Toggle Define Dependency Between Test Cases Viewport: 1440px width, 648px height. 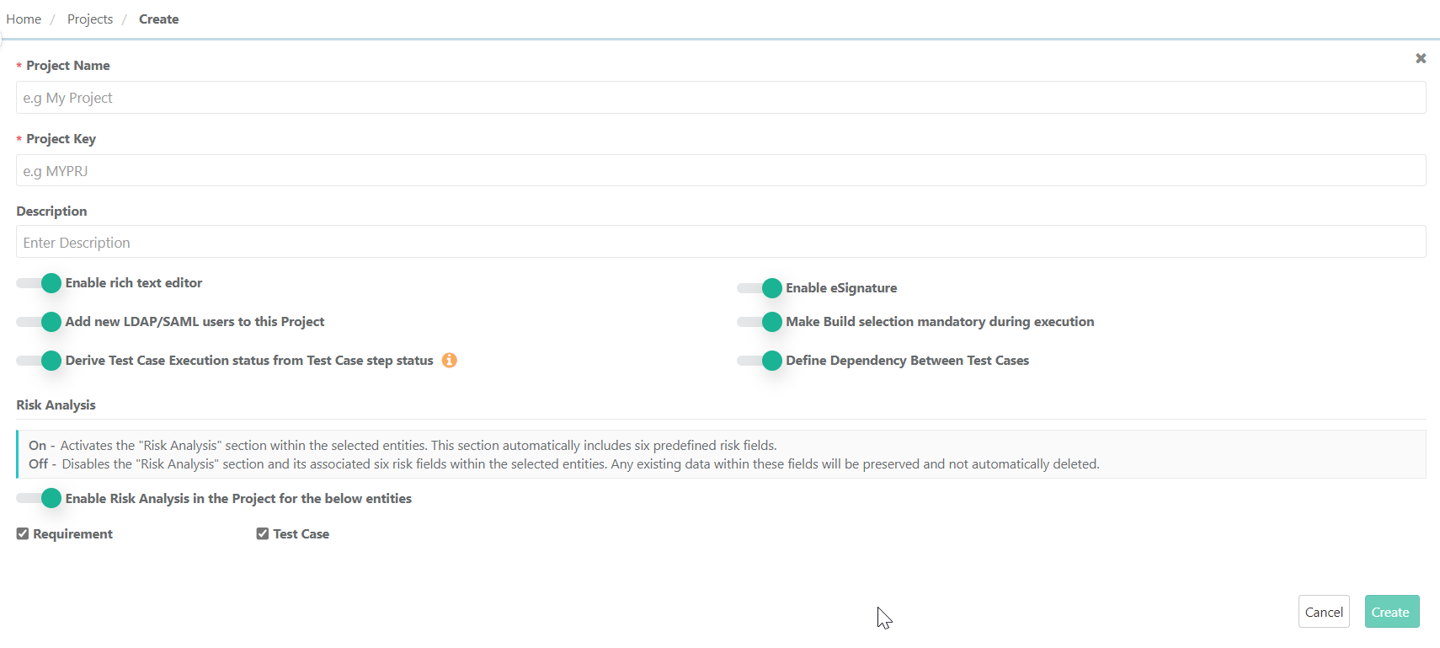coord(760,360)
